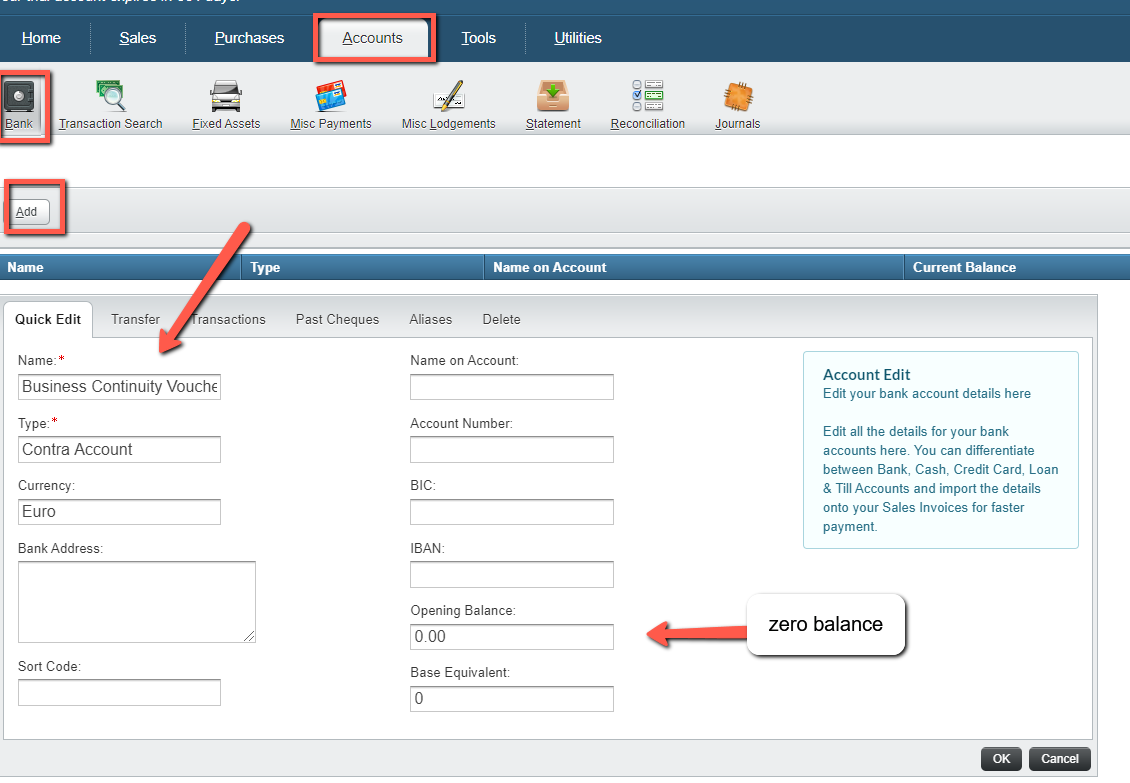Image resolution: width=1130 pixels, height=783 pixels.
Task: Click the Opening Balance field
Action: 511,637
